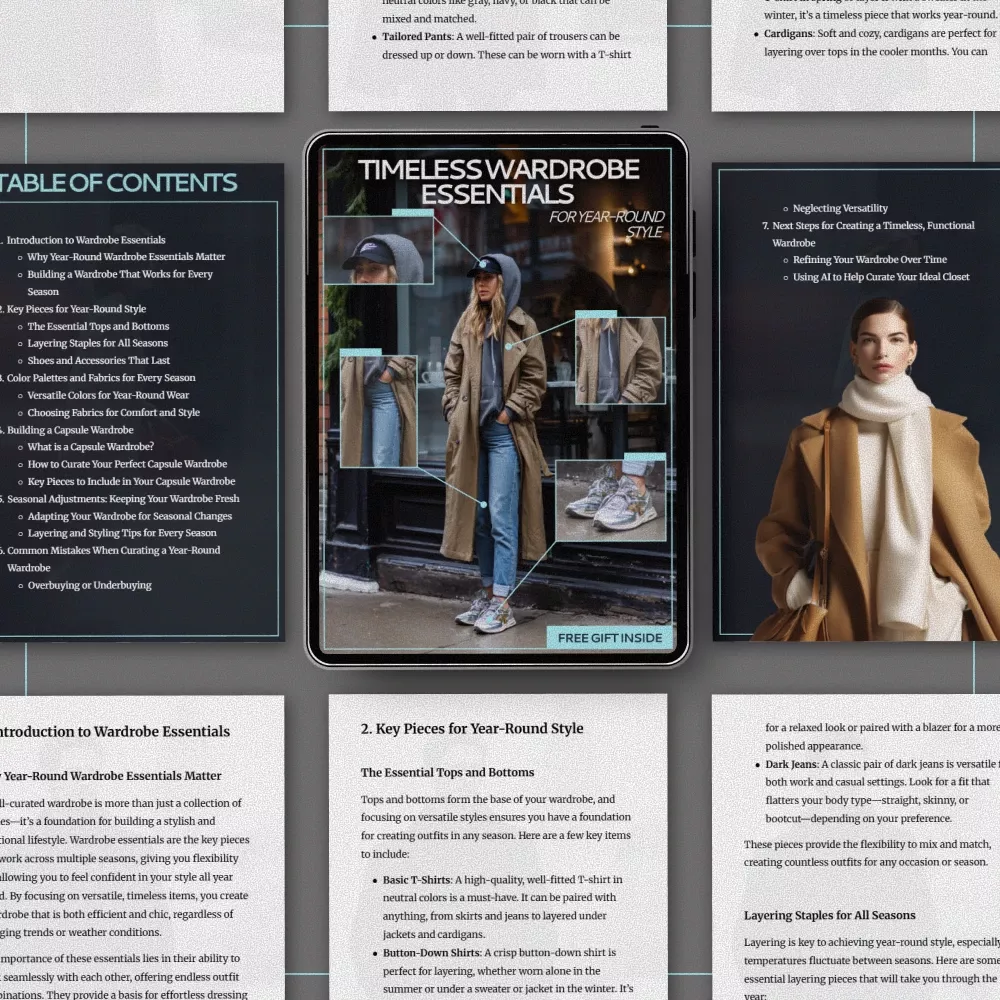The width and height of the screenshot is (1000, 1000).
Task: Click 'Refining Your Wardrobe Over Time' entry
Action: coord(869,260)
